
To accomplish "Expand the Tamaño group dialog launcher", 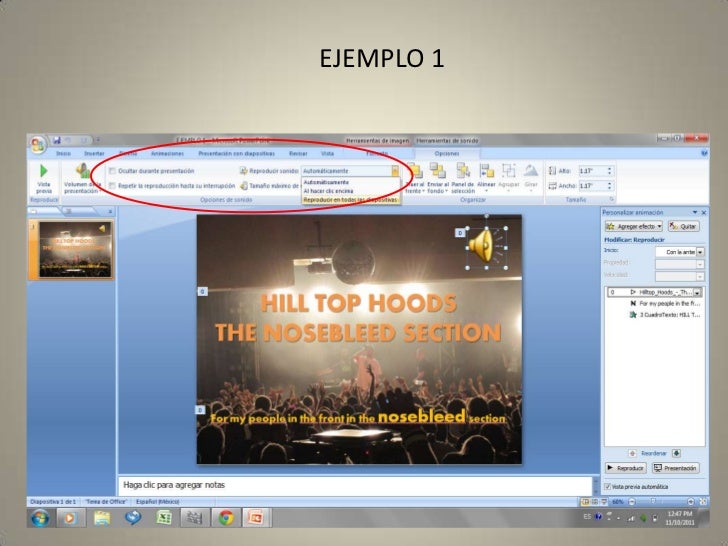I will tap(611, 199).
